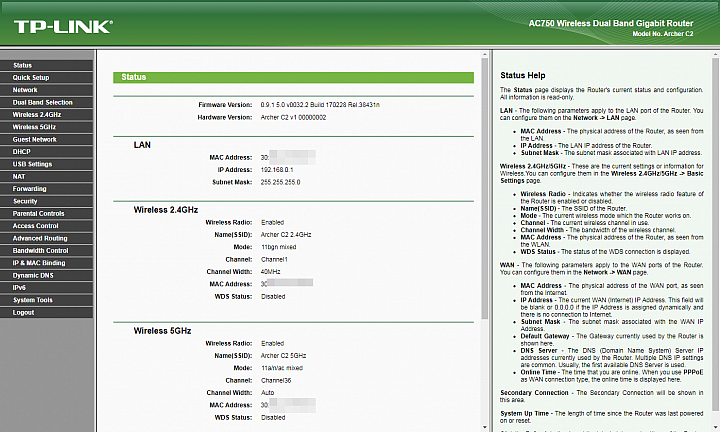Click the LAN section heading

(142, 145)
